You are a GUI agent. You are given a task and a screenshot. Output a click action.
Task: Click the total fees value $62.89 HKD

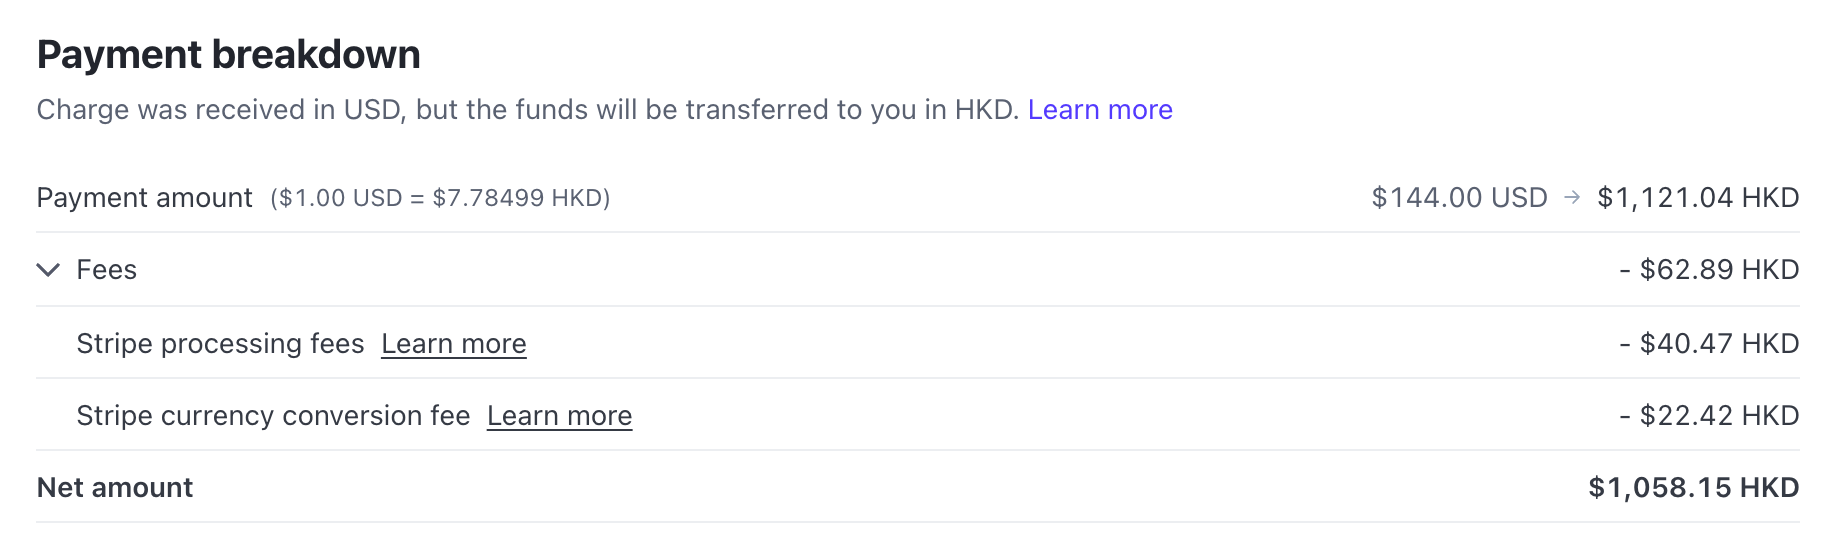coord(1709,270)
